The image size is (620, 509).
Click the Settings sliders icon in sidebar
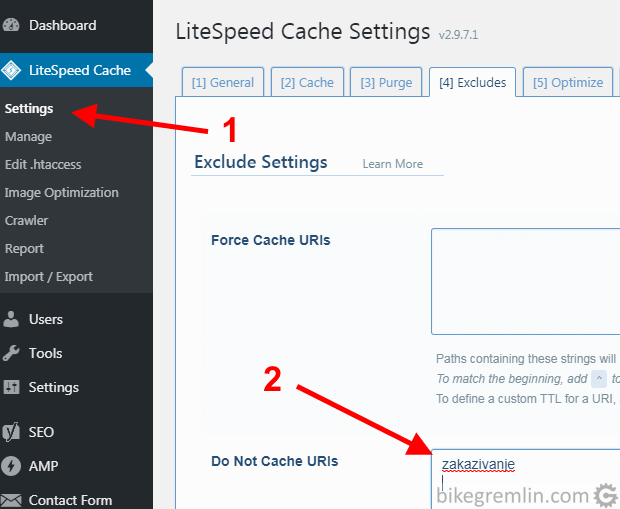[11, 387]
